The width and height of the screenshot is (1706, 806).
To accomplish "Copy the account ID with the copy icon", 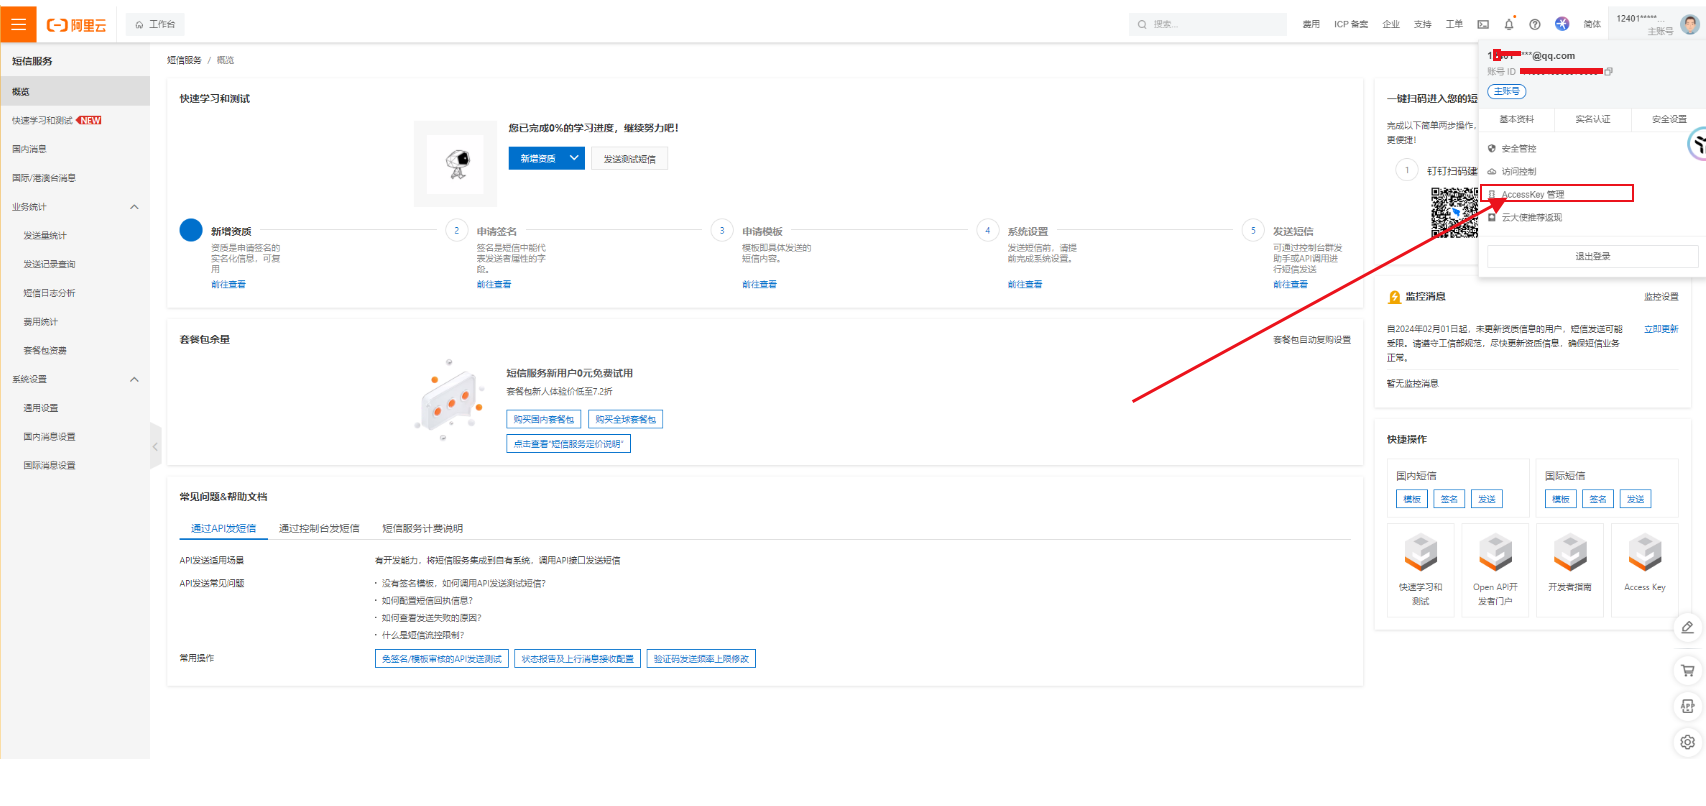I will tap(1608, 71).
